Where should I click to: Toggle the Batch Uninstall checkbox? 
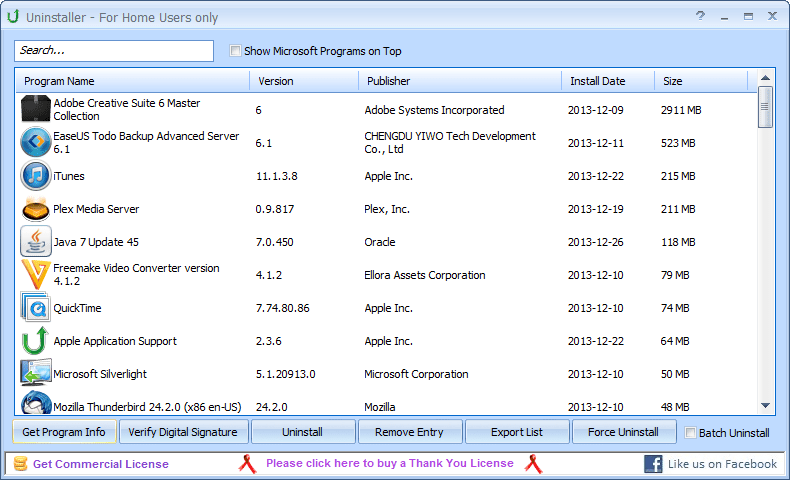pyautogui.click(x=690, y=433)
